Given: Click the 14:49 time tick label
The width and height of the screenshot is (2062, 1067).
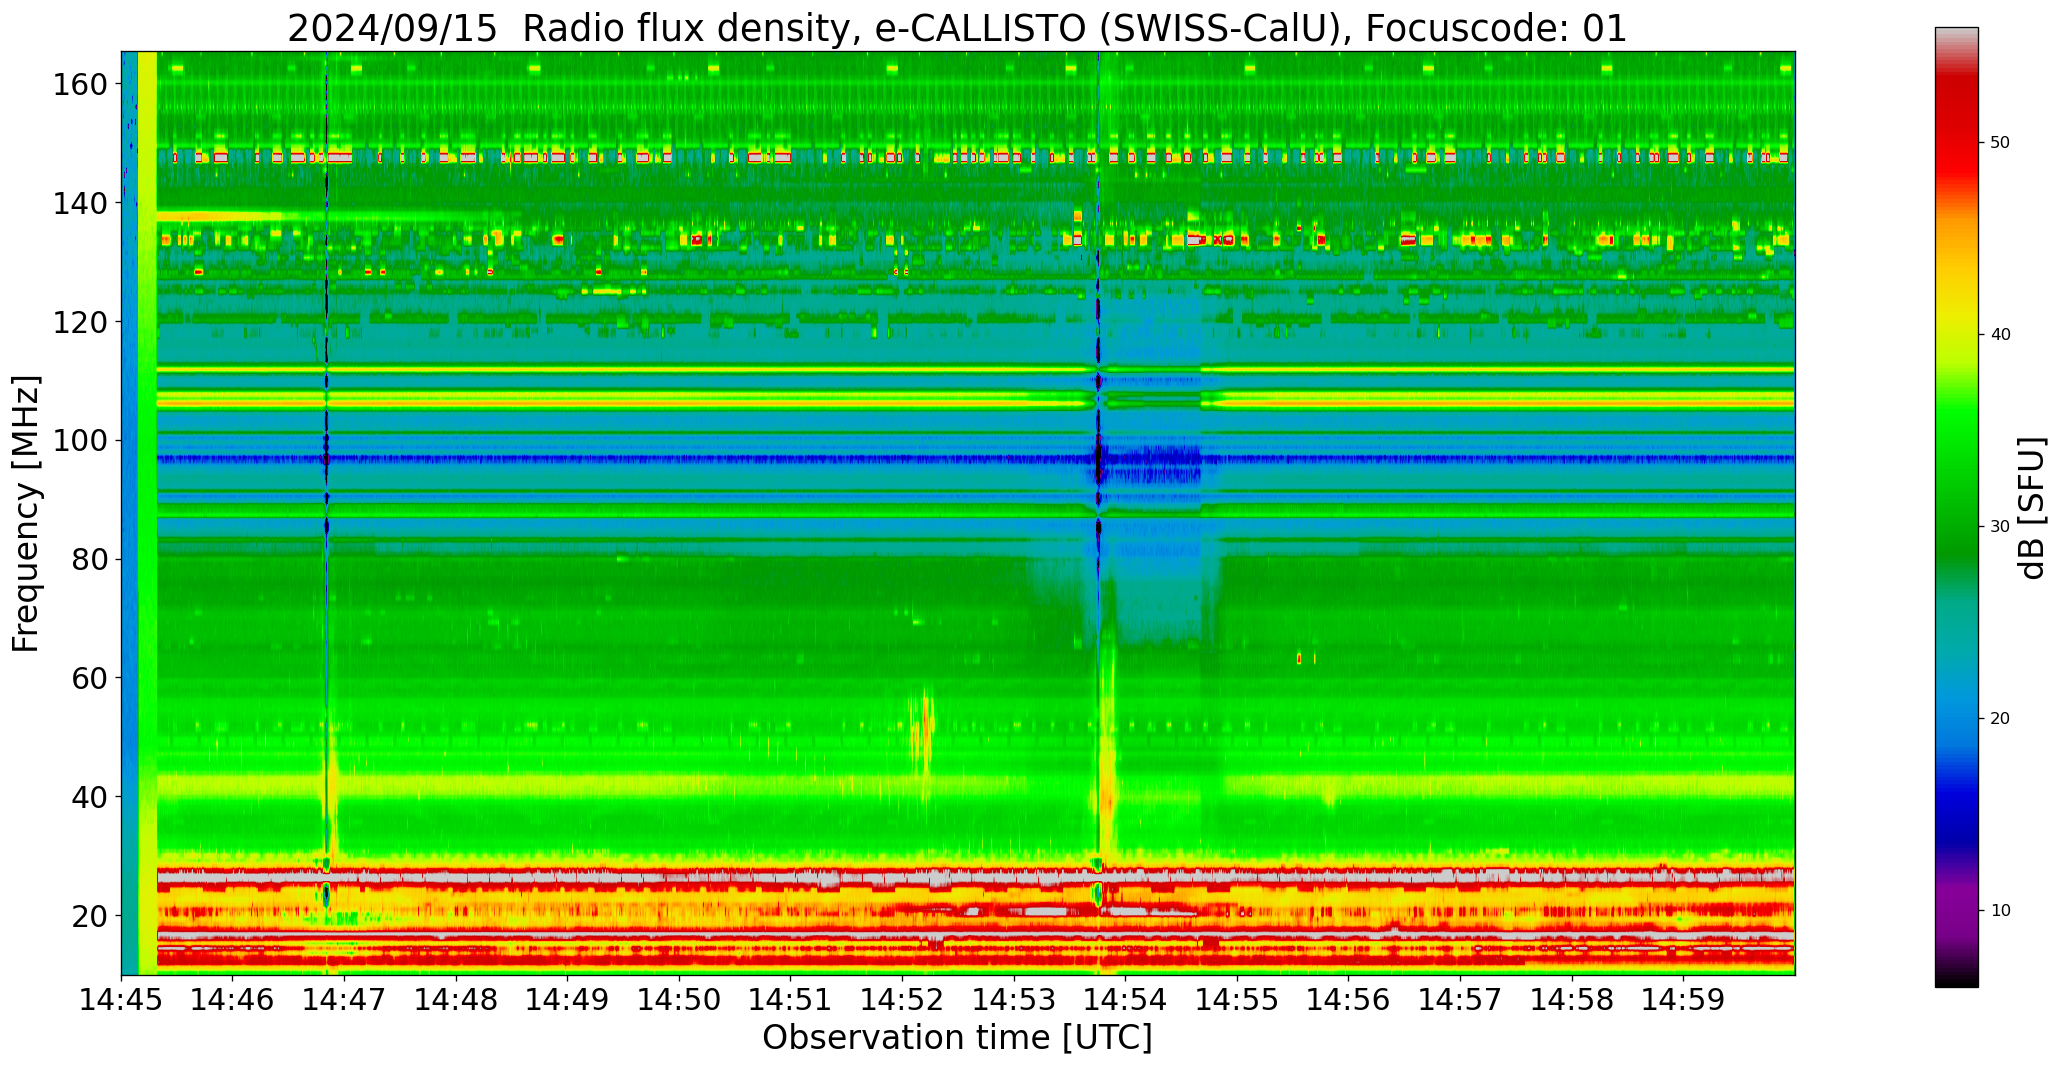Looking at the screenshot, I should click(x=568, y=999).
